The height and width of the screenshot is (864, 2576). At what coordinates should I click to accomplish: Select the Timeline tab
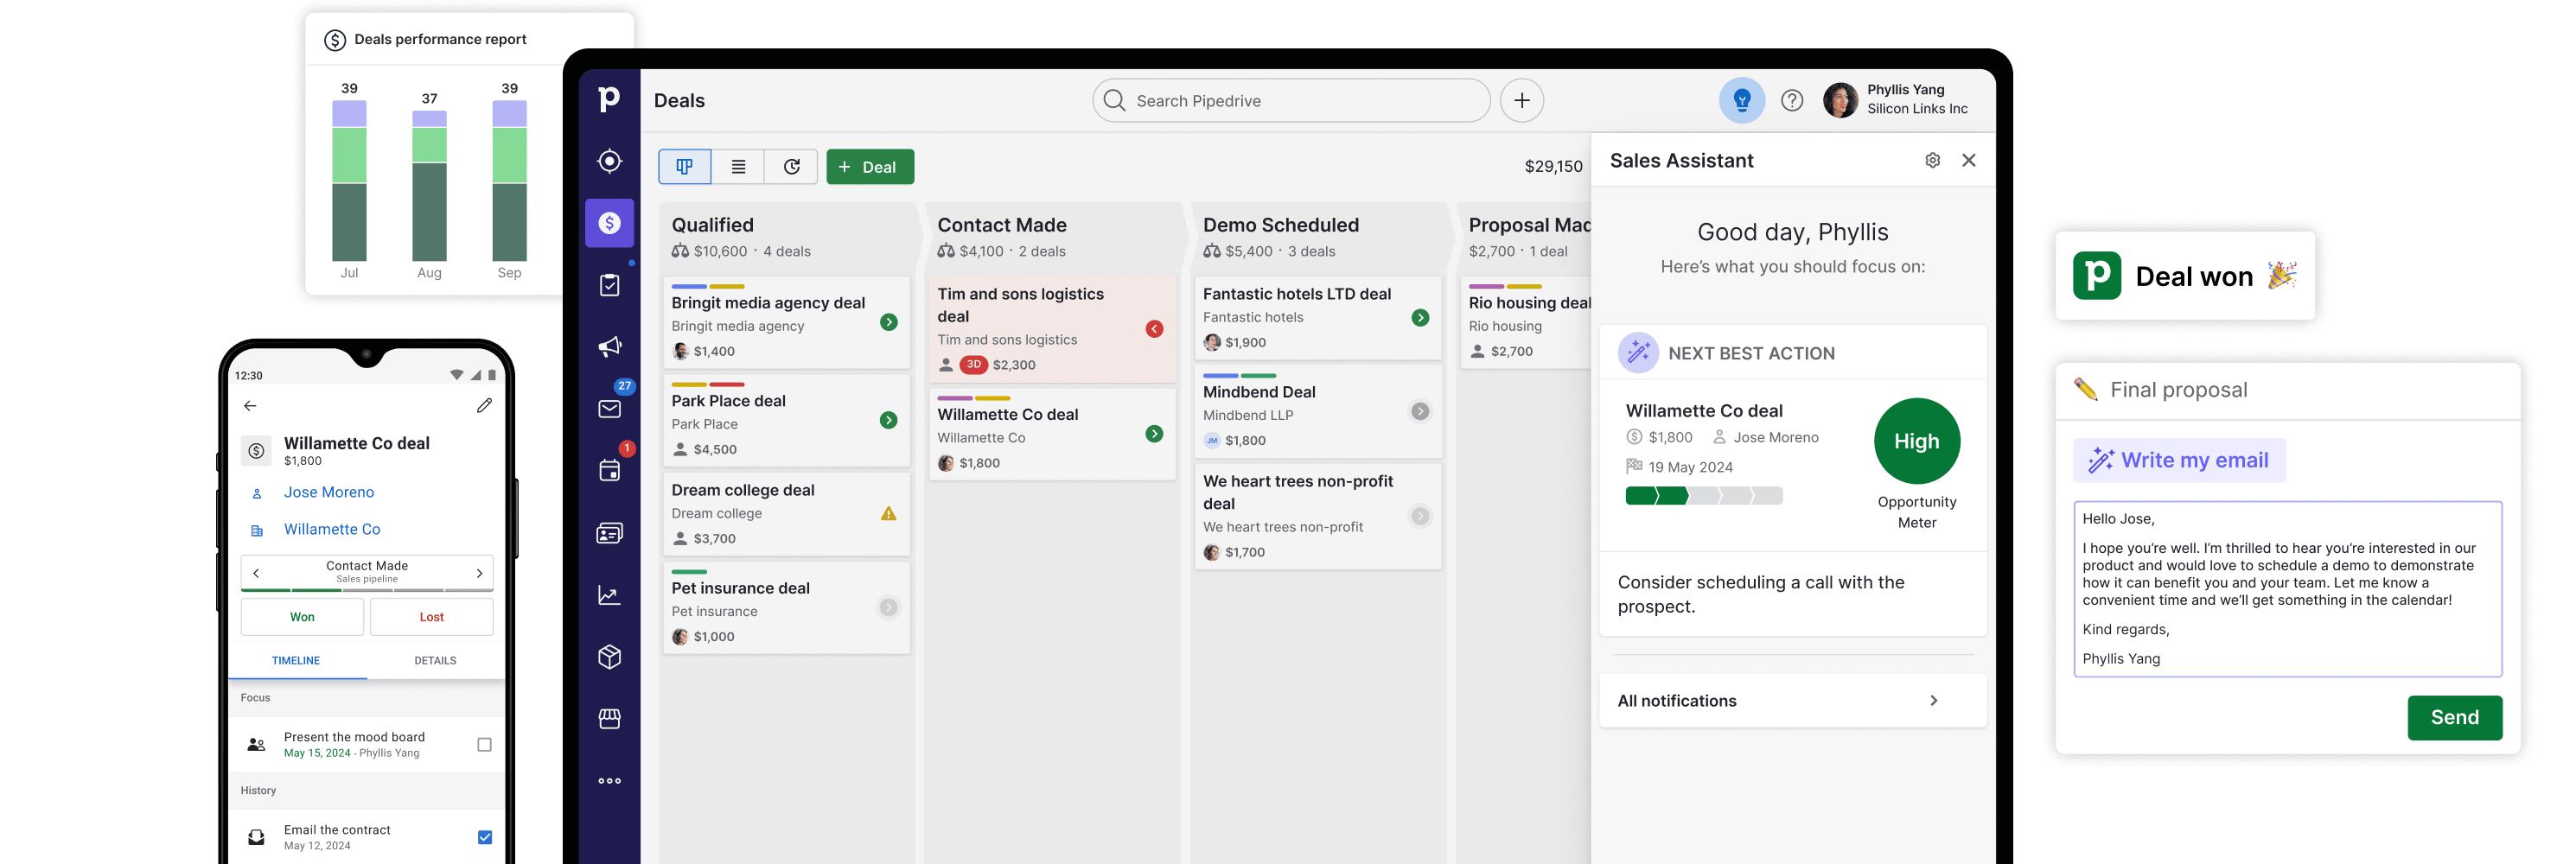(296, 661)
